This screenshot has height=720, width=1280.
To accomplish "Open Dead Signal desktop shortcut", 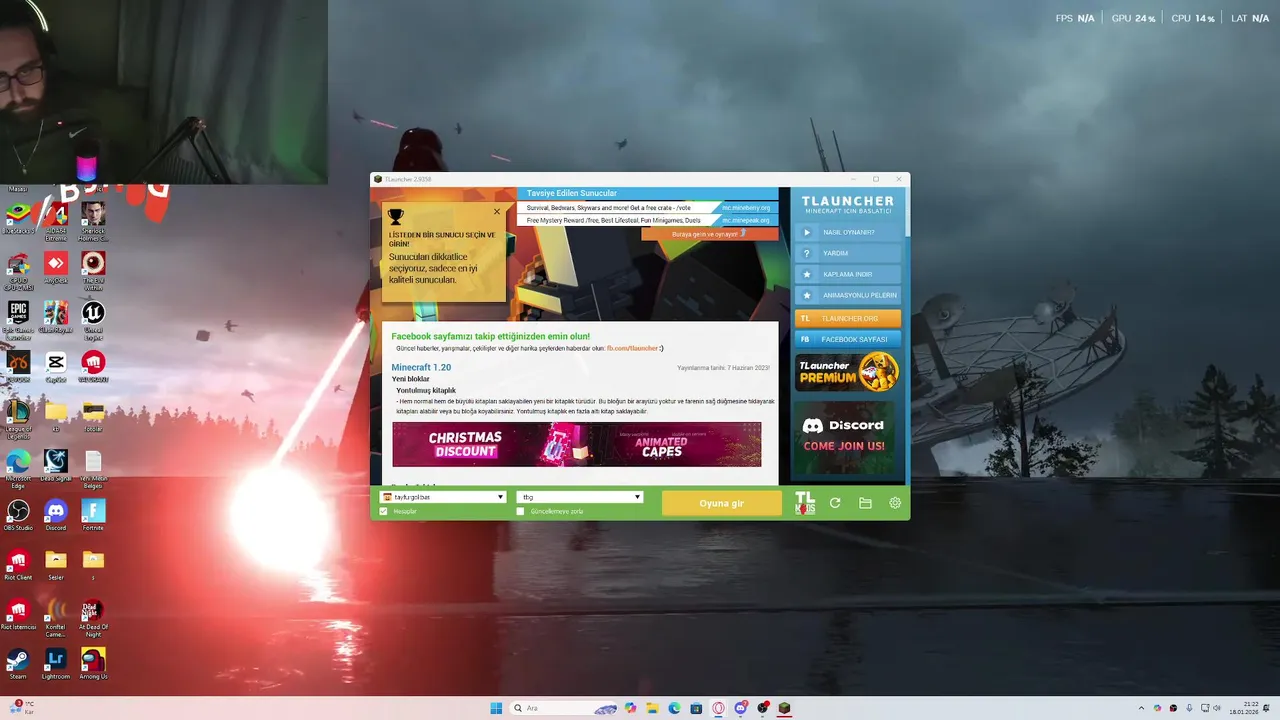I will (56, 466).
